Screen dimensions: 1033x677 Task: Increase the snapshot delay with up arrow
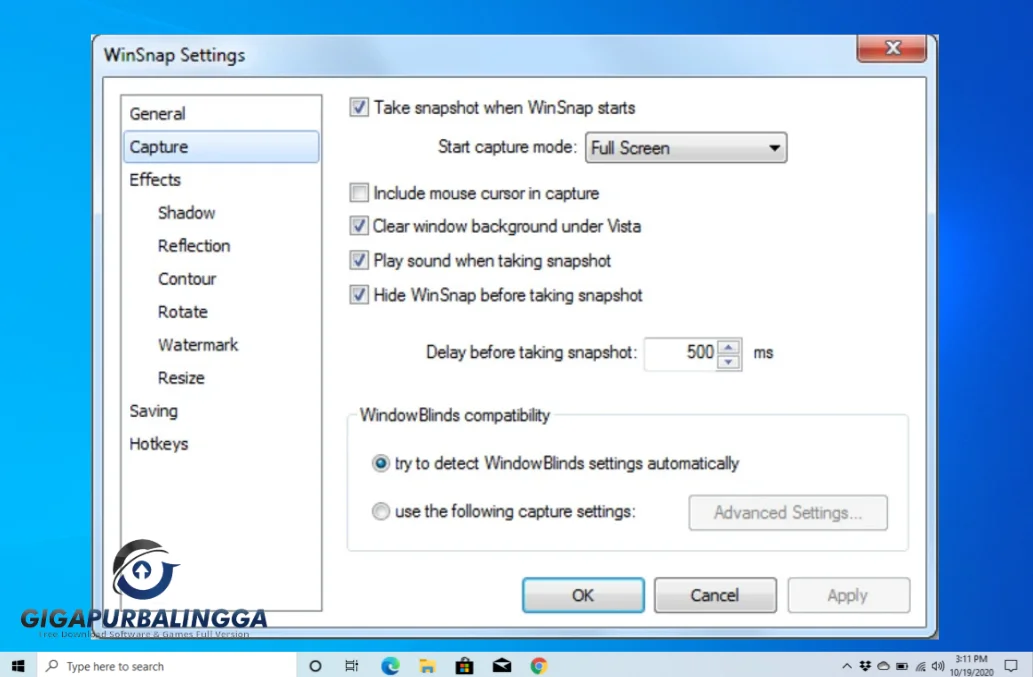click(729, 346)
